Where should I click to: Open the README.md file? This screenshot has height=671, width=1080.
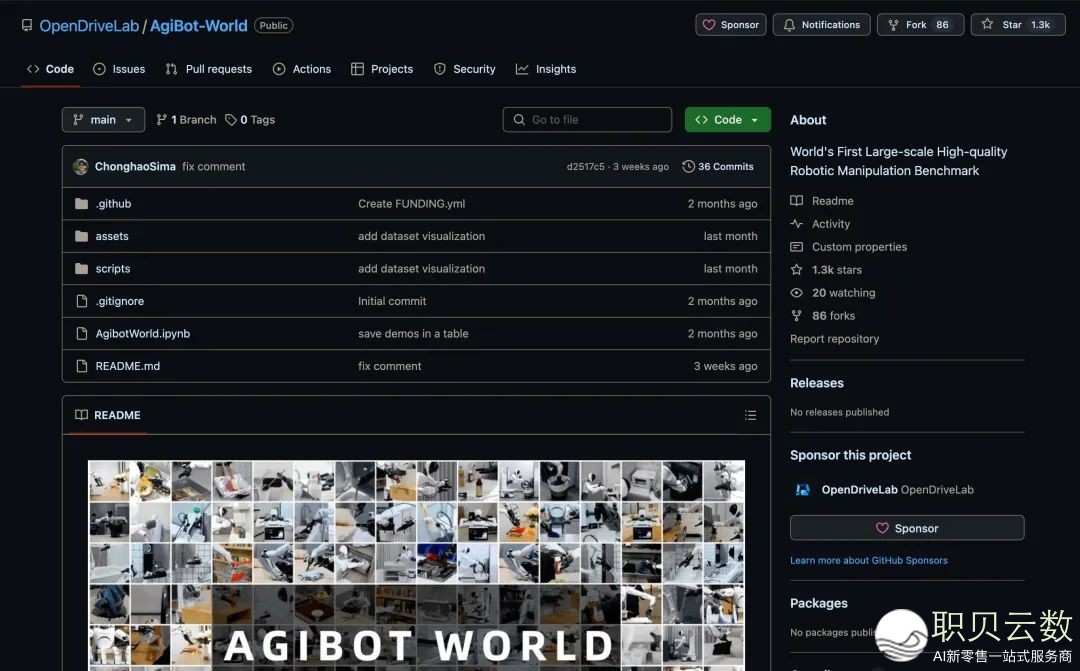tap(127, 367)
